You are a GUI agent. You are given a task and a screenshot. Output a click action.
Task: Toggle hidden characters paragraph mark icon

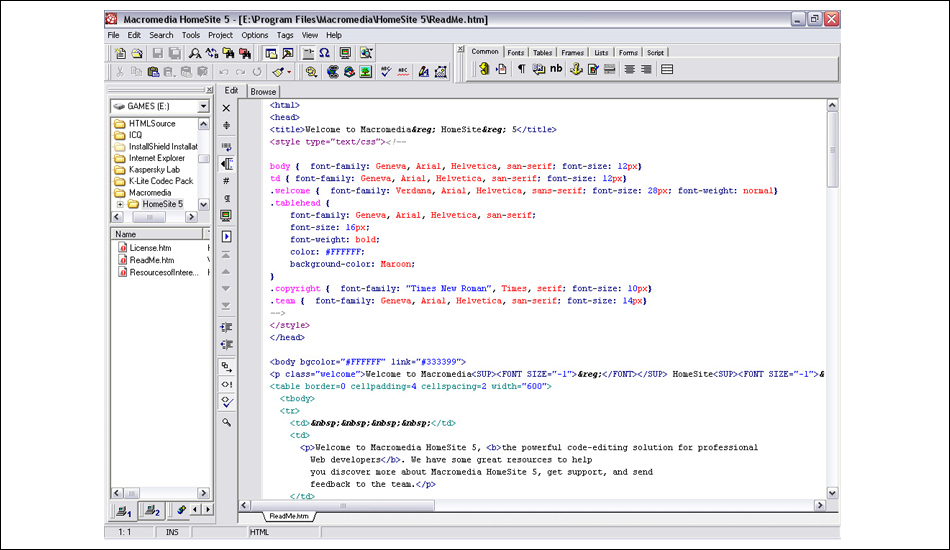tap(227, 198)
